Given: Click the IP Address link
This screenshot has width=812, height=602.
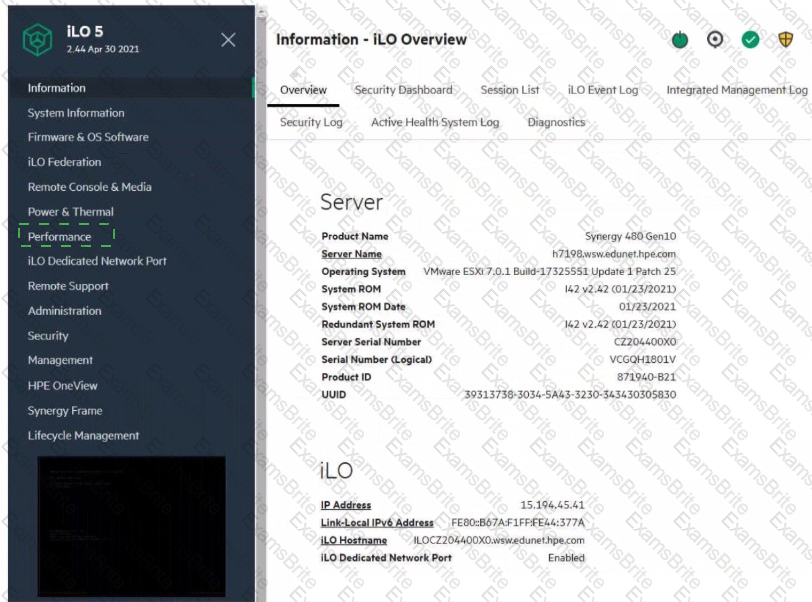Looking at the screenshot, I should tap(346, 505).
